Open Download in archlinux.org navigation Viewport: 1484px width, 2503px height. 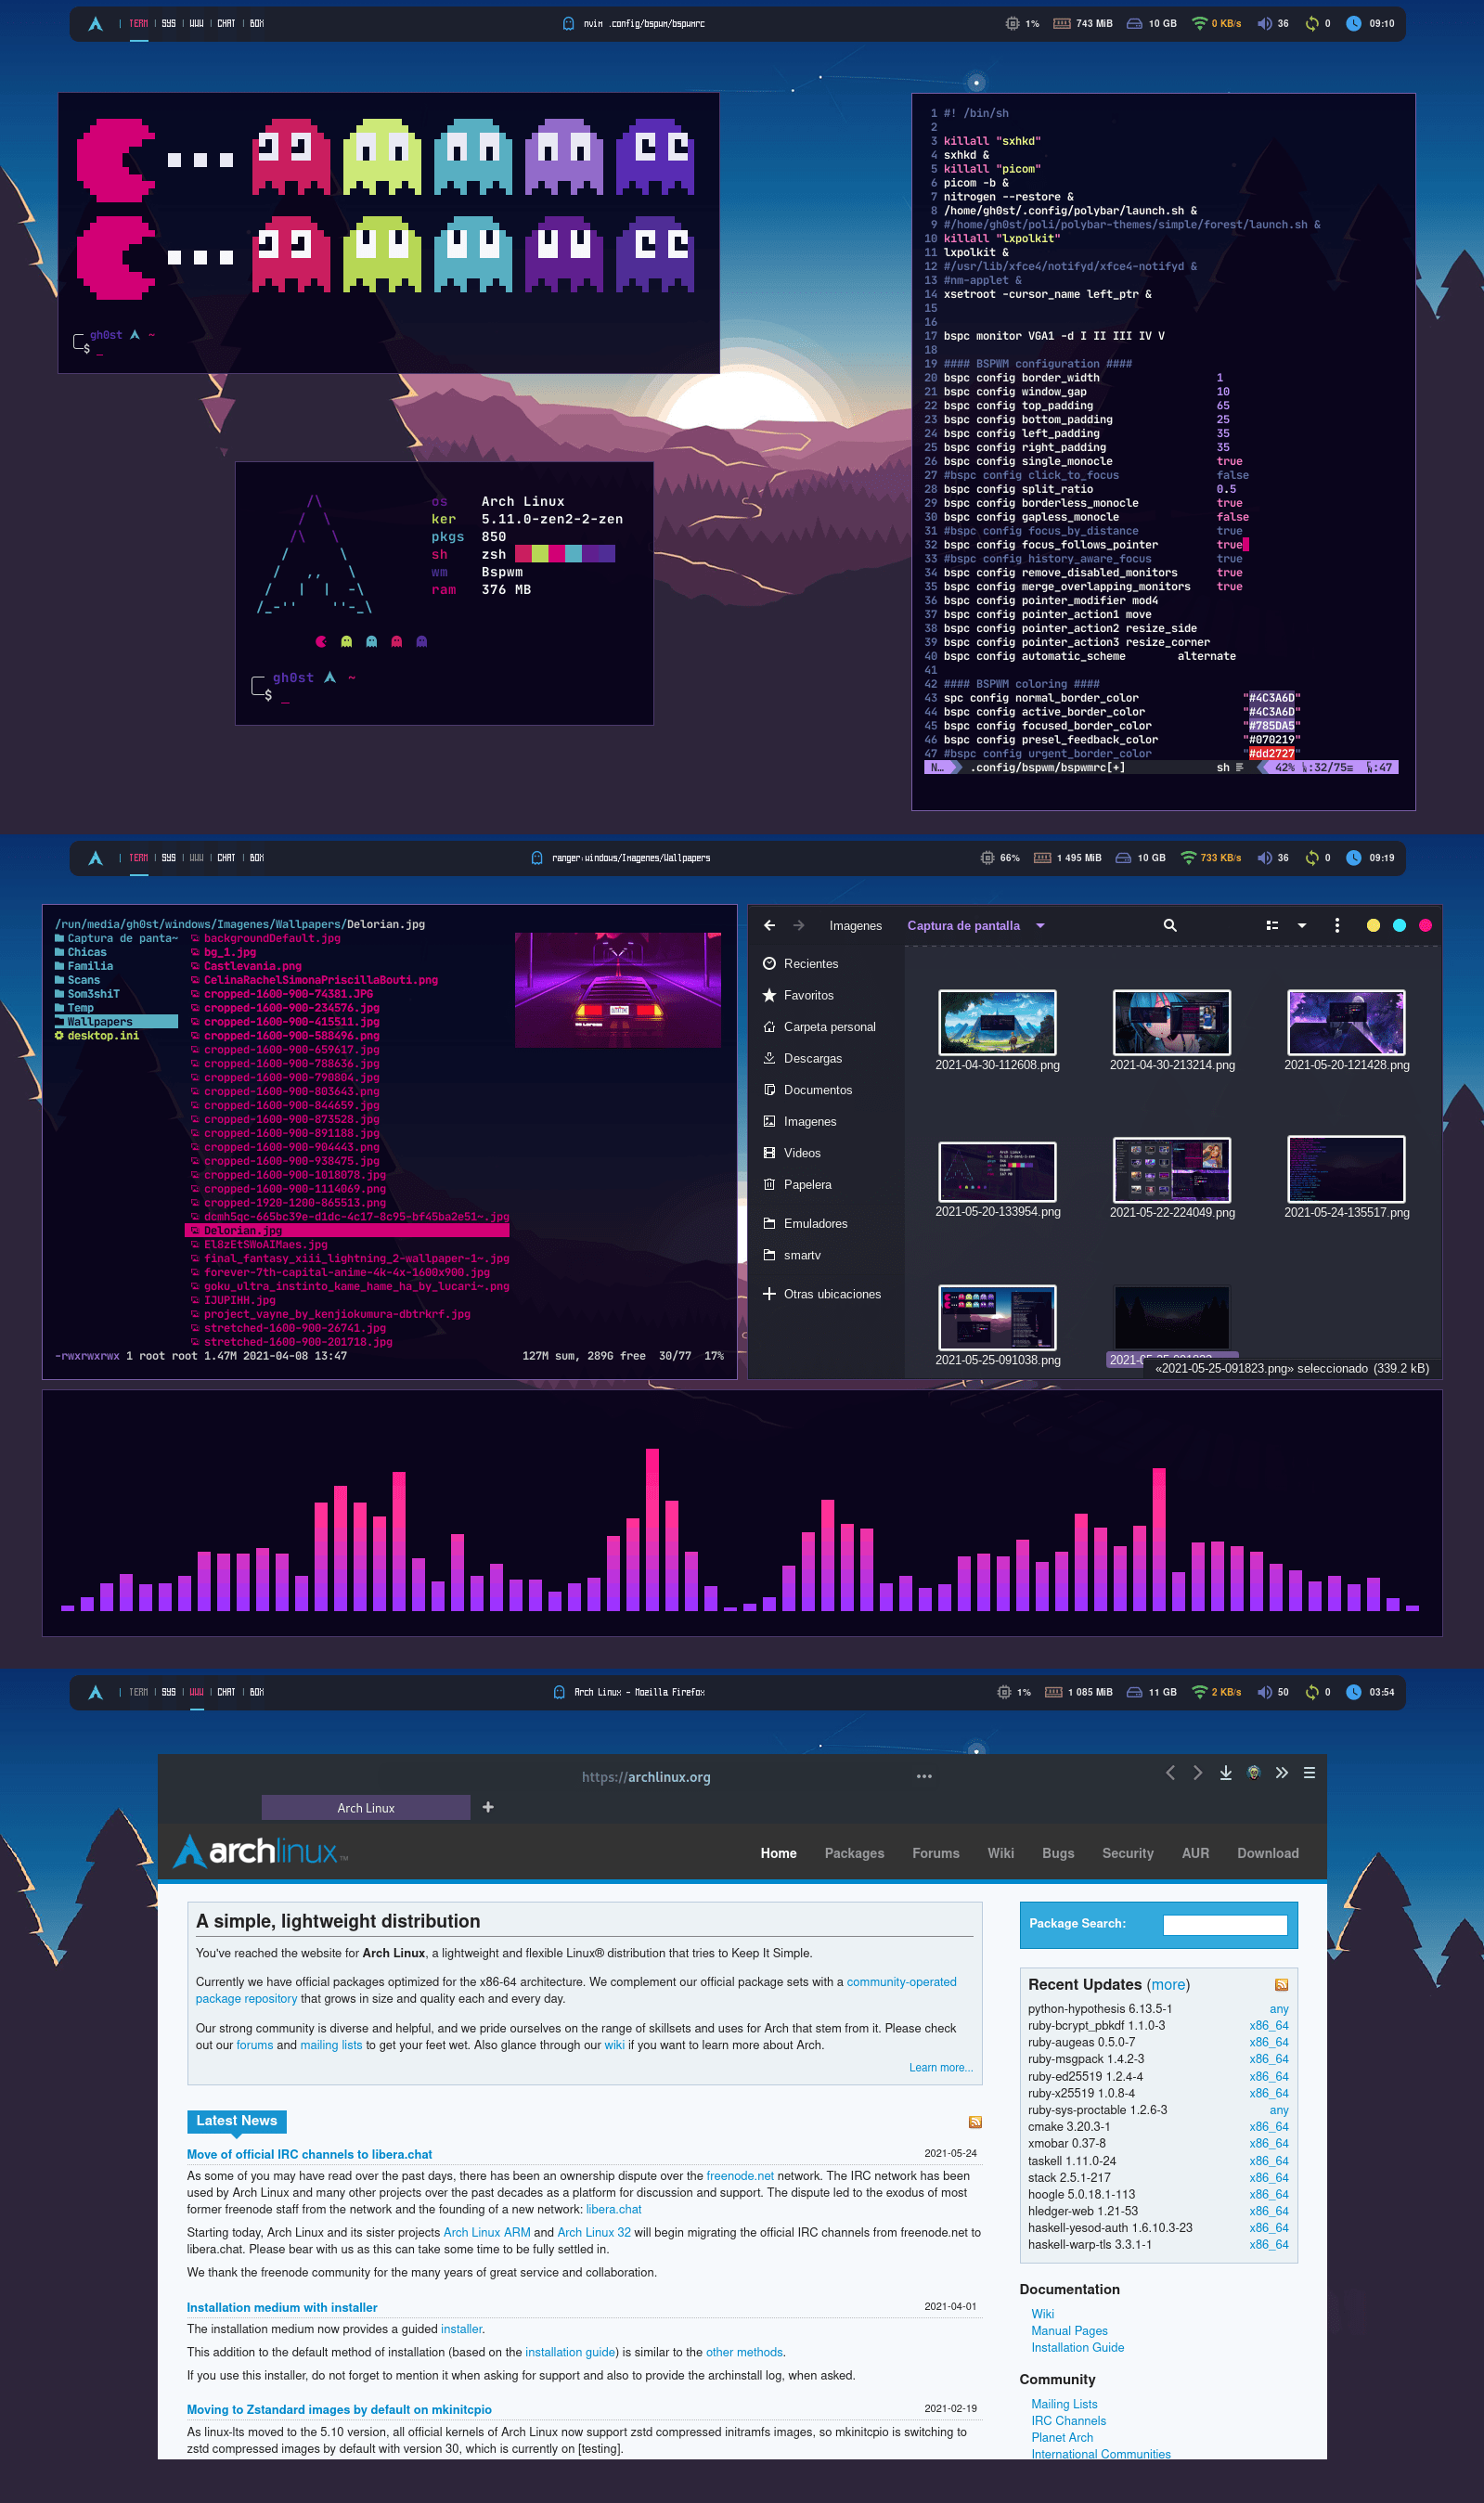click(x=1267, y=1852)
